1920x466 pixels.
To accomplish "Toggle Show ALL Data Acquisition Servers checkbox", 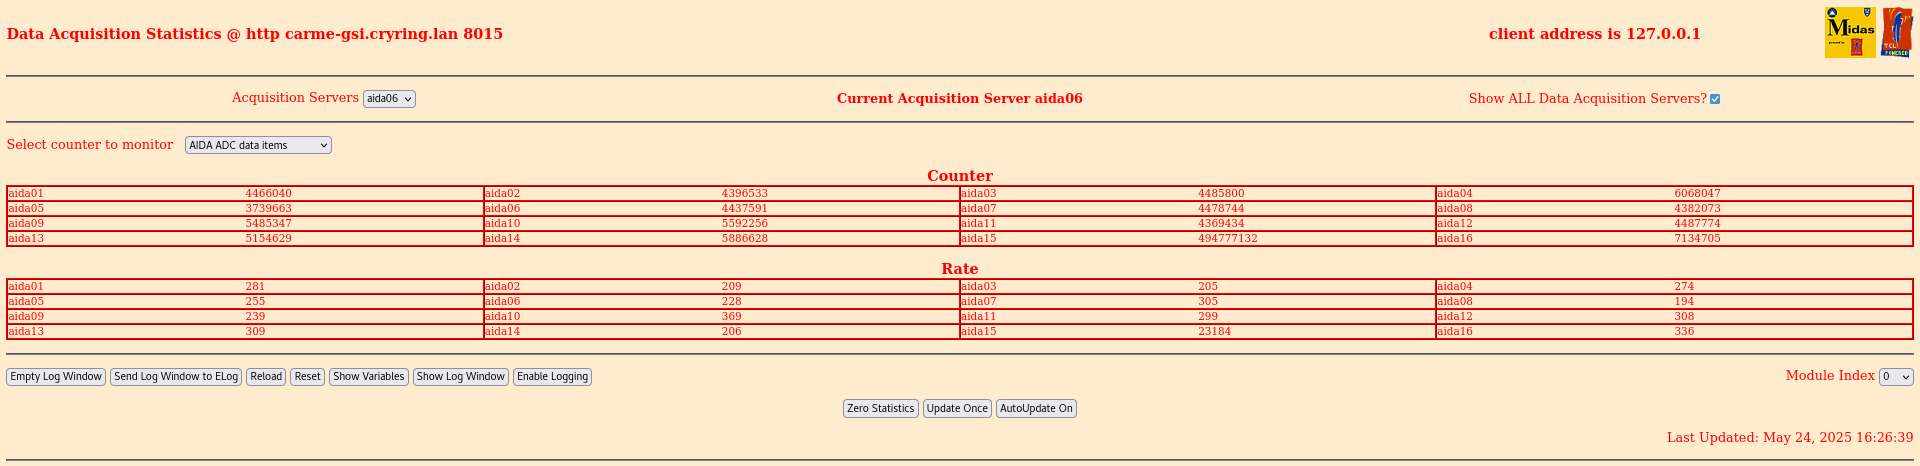I will pos(1715,99).
